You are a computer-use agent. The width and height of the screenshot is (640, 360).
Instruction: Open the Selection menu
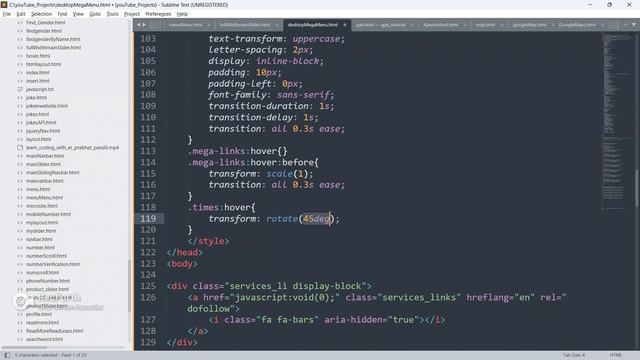[42, 14]
